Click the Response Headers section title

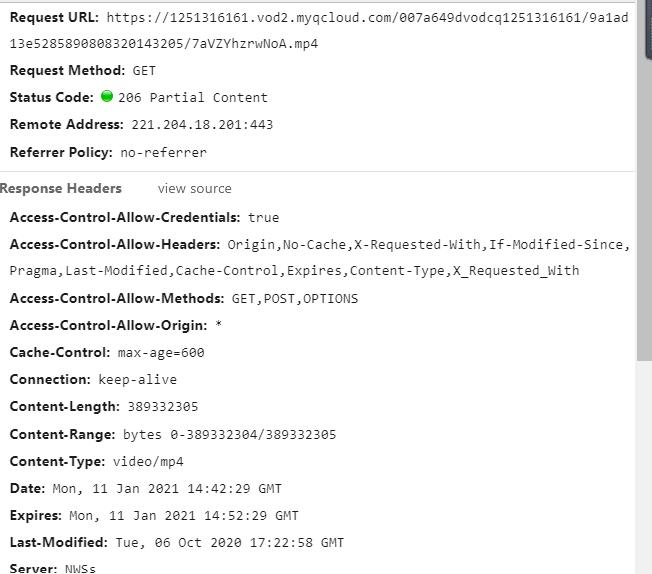tap(61, 188)
